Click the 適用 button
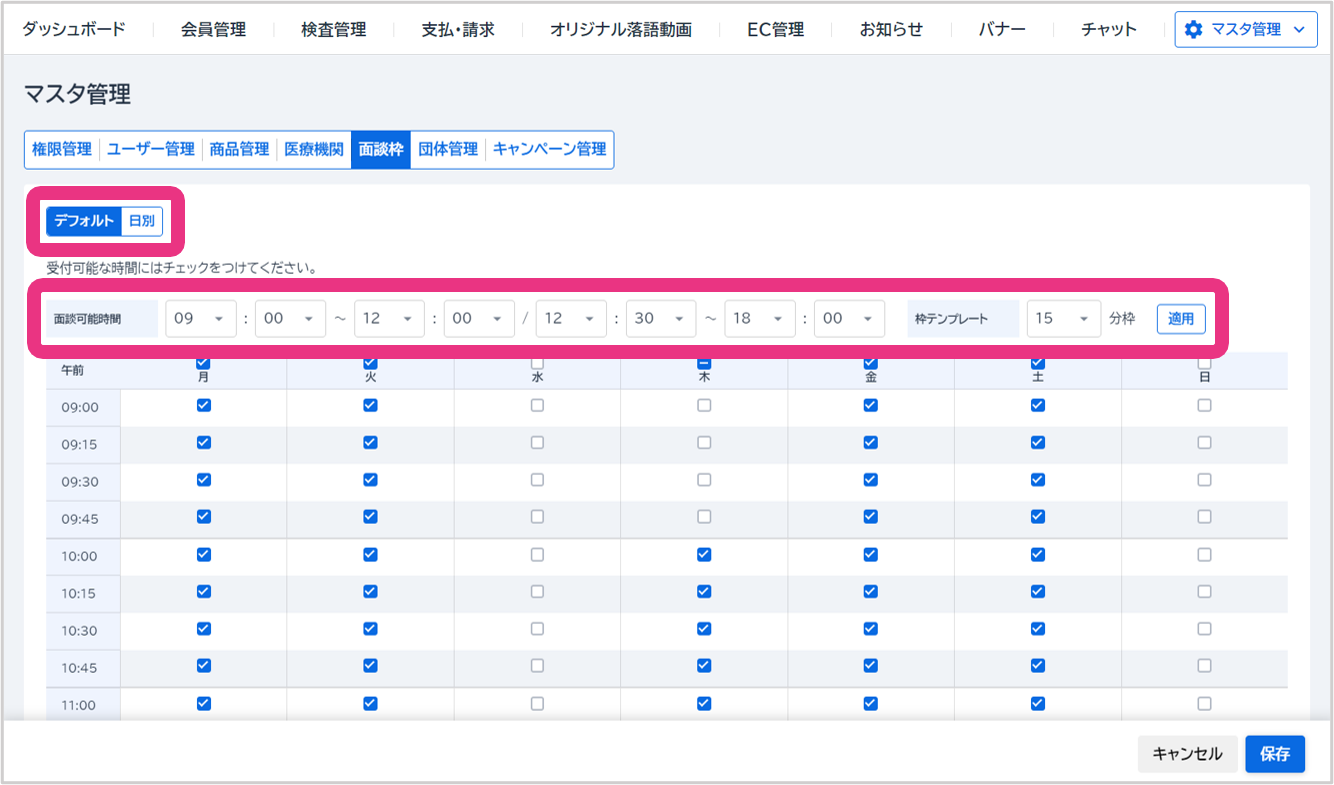This screenshot has height=785, width=1334. point(1181,318)
